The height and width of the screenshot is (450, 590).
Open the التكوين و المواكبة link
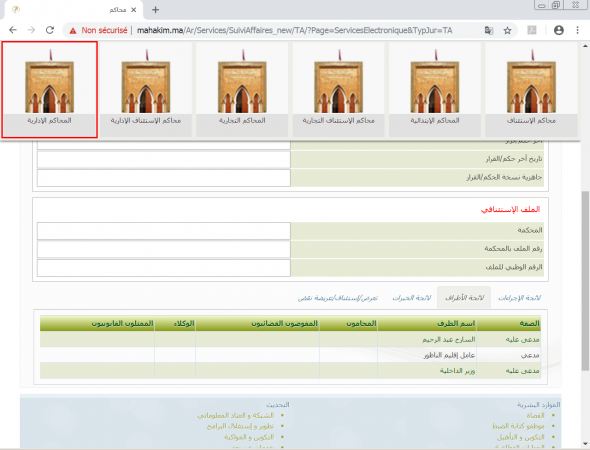(x=249, y=437)
